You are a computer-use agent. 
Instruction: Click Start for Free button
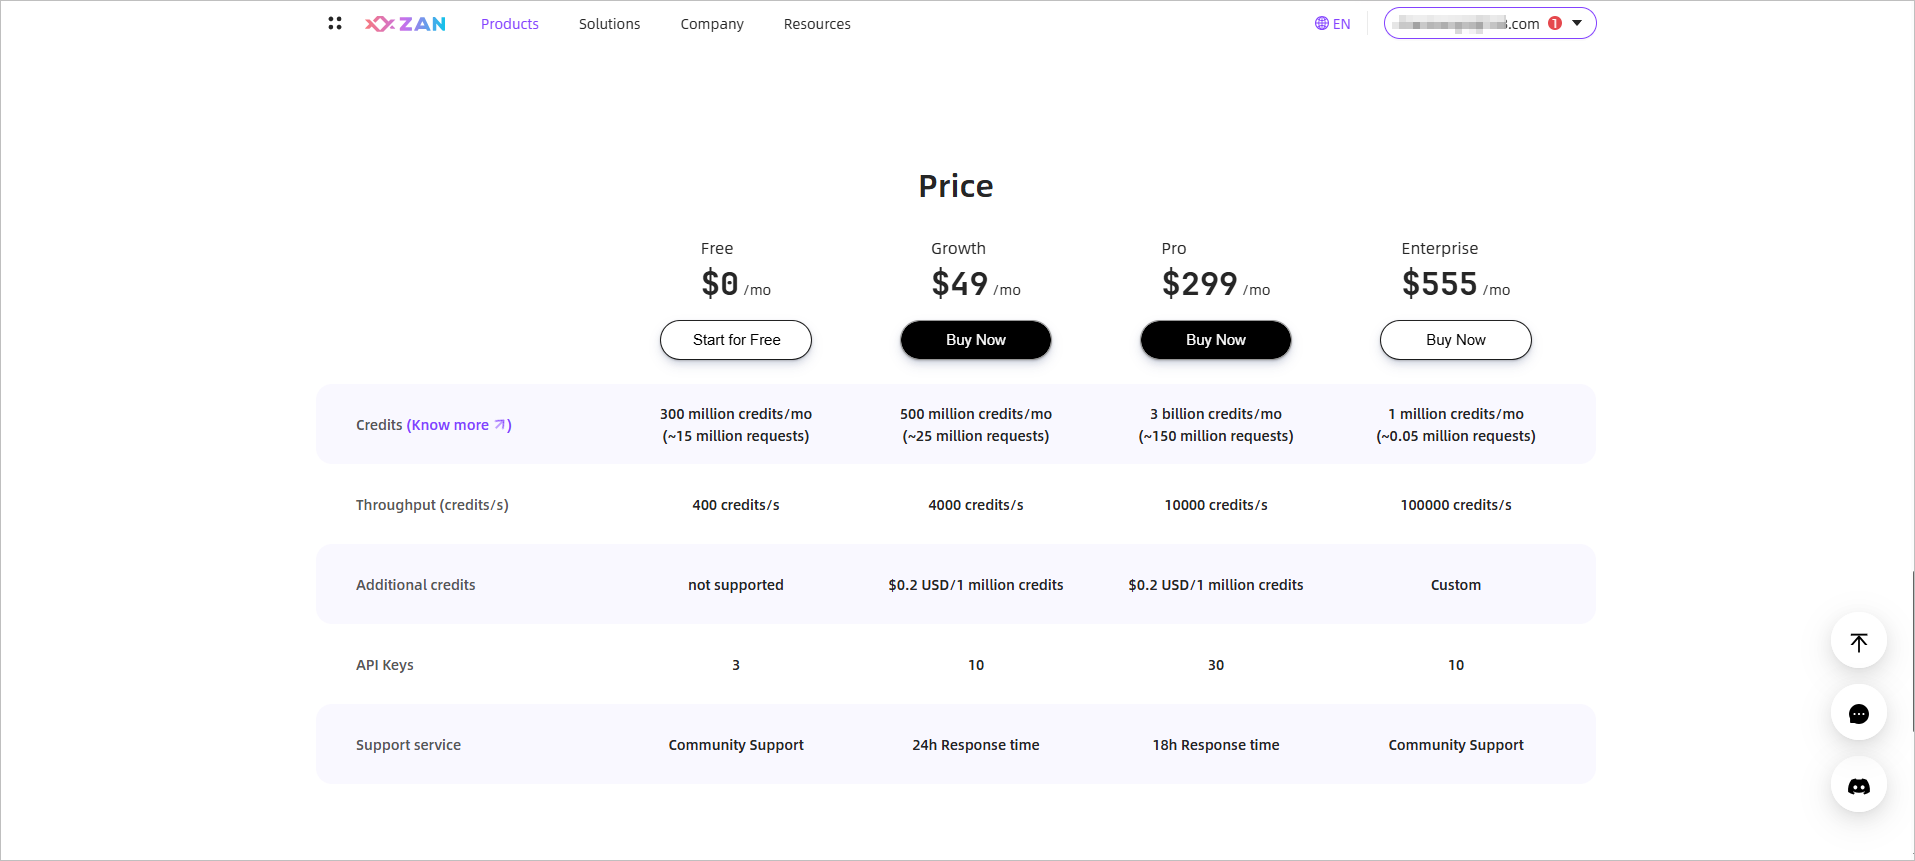(736, 340)
